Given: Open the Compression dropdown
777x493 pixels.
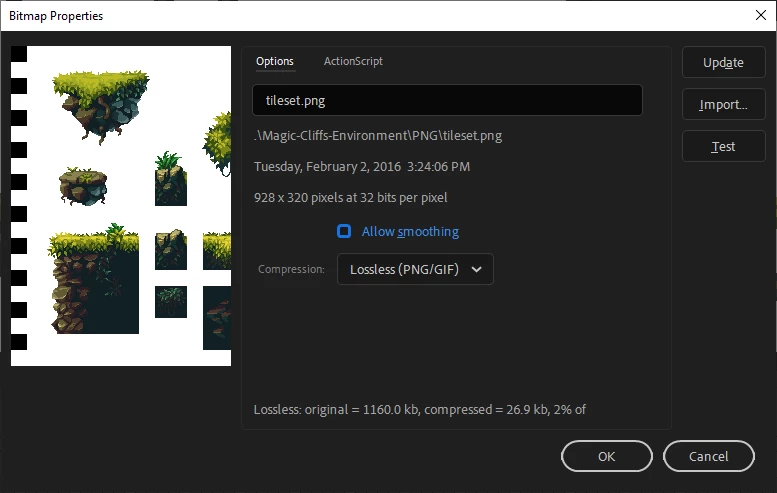Looking at the screenshot, I should (415, 269).
